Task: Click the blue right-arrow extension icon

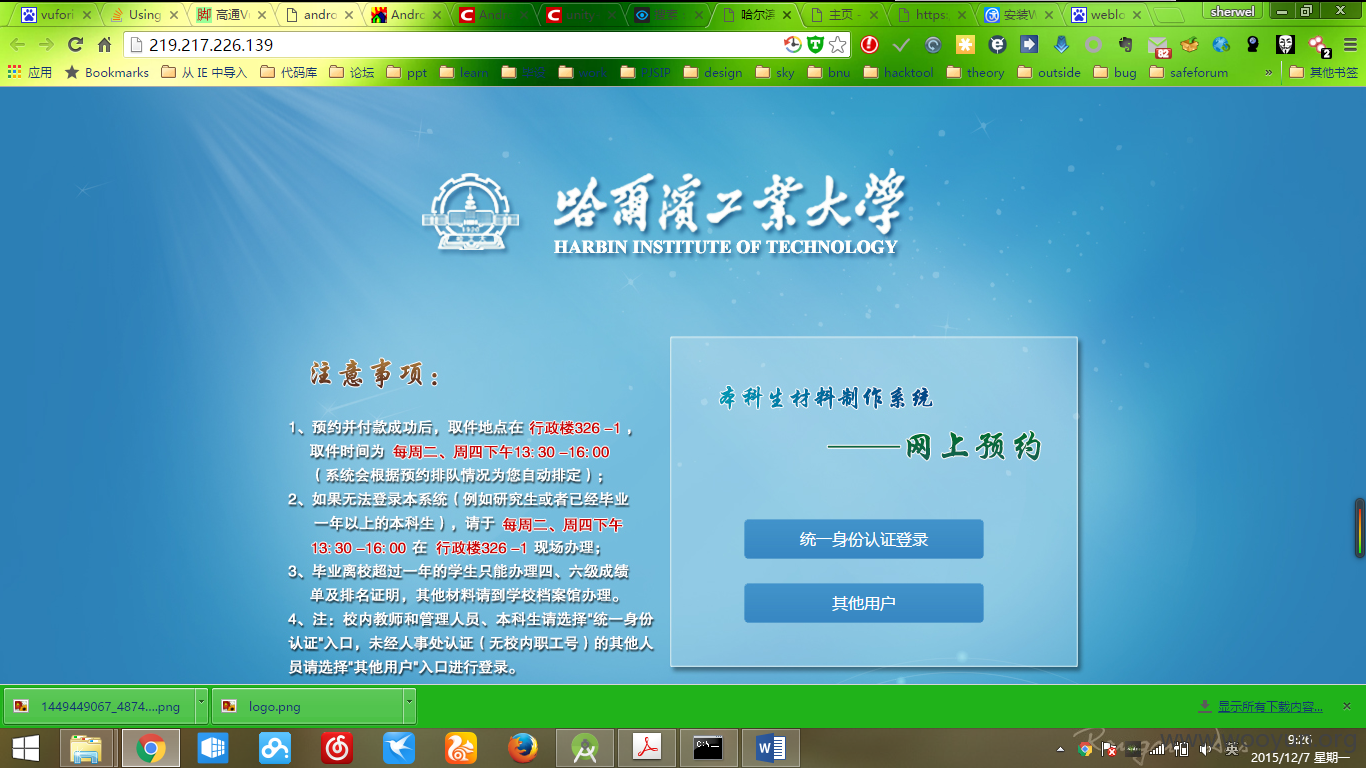Action: (1029, 45)
